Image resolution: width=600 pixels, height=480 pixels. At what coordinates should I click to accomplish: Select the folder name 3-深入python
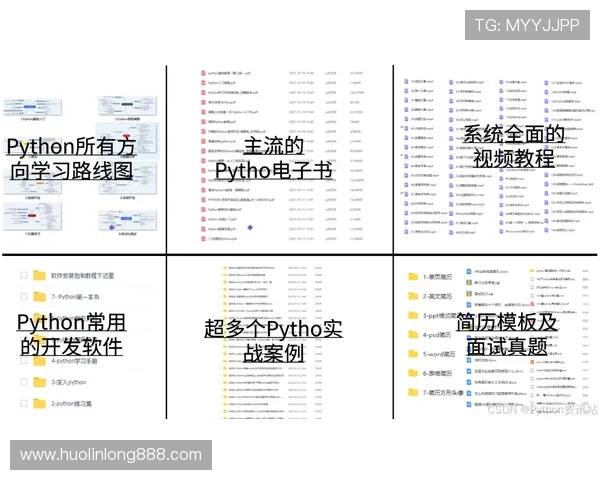(69, 382)
